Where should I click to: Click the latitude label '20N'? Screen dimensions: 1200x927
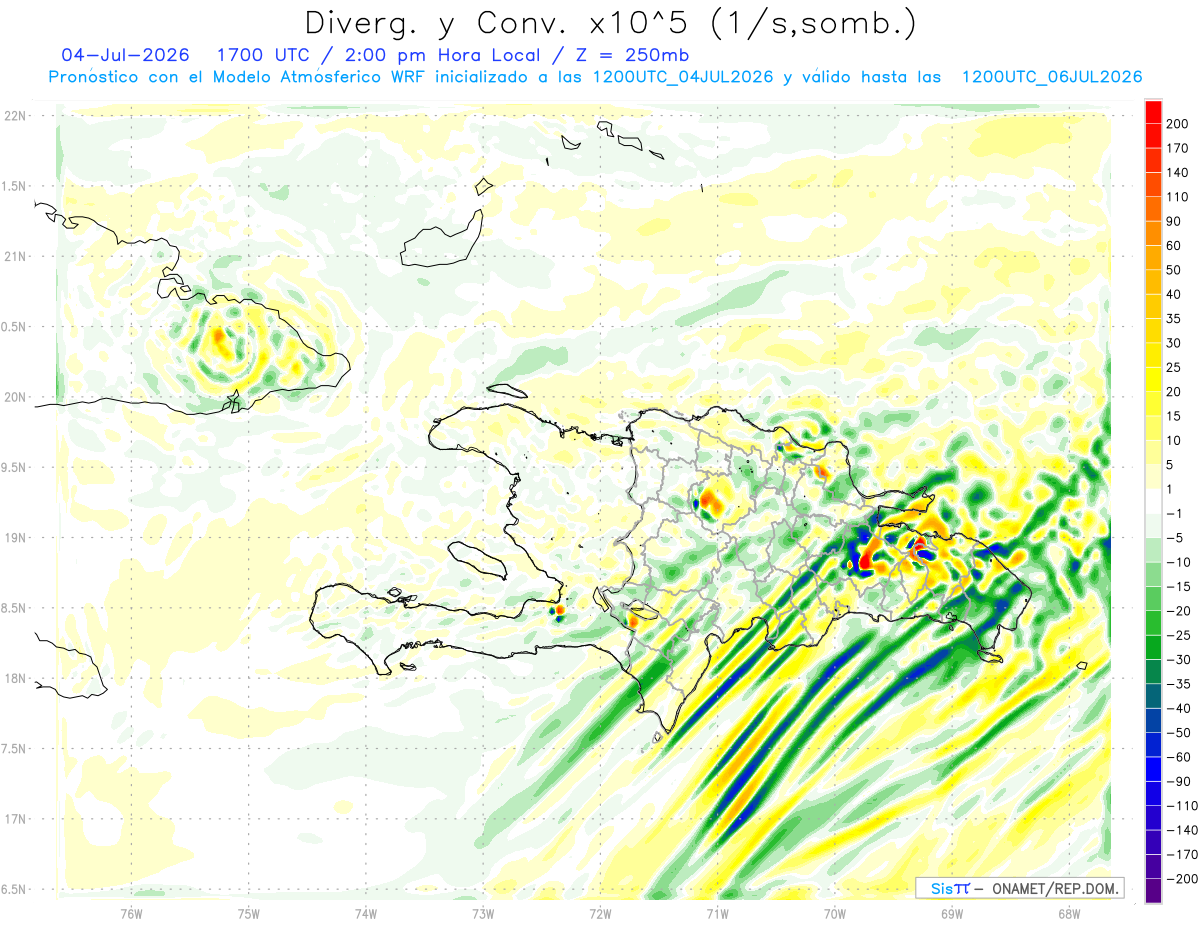(x=14, y=398)
